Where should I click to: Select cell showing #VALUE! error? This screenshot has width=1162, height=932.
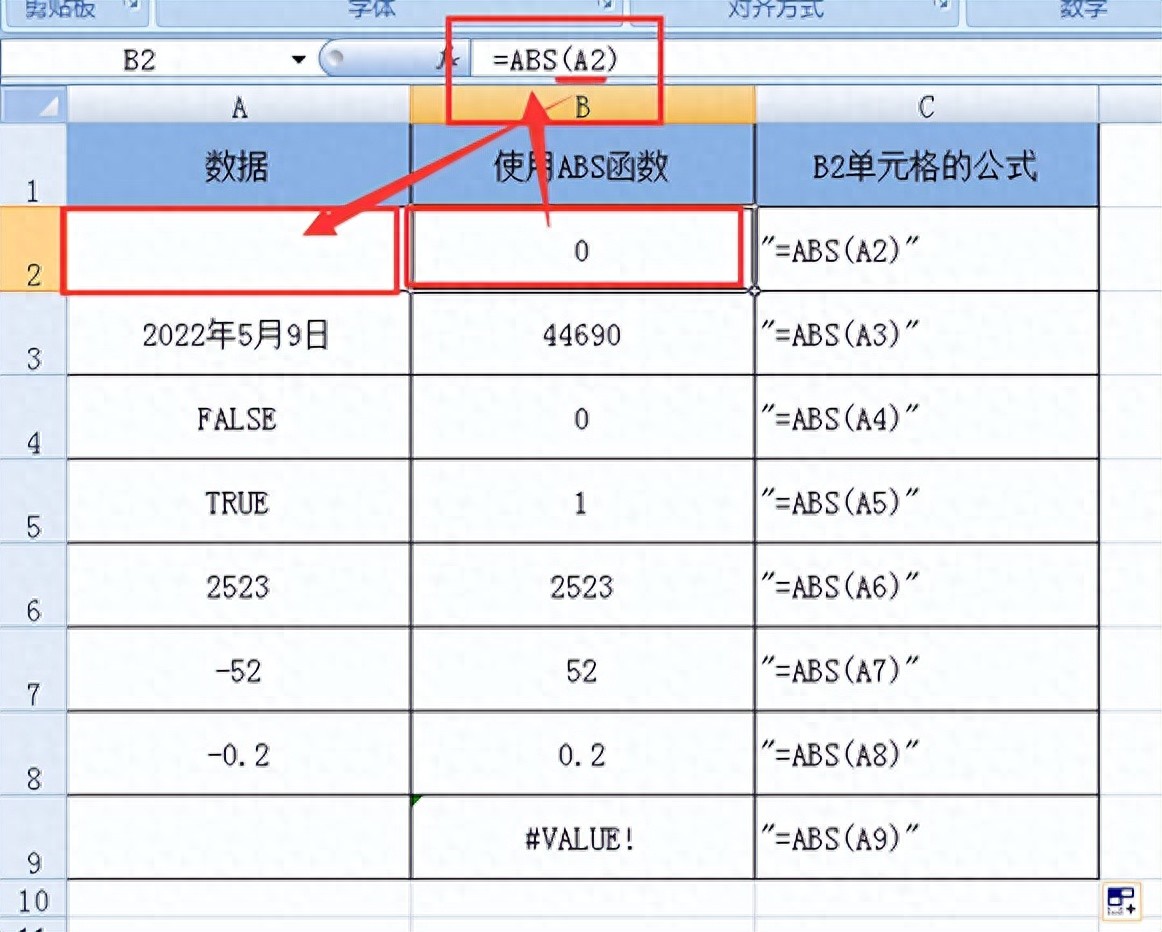pos(582,837)
